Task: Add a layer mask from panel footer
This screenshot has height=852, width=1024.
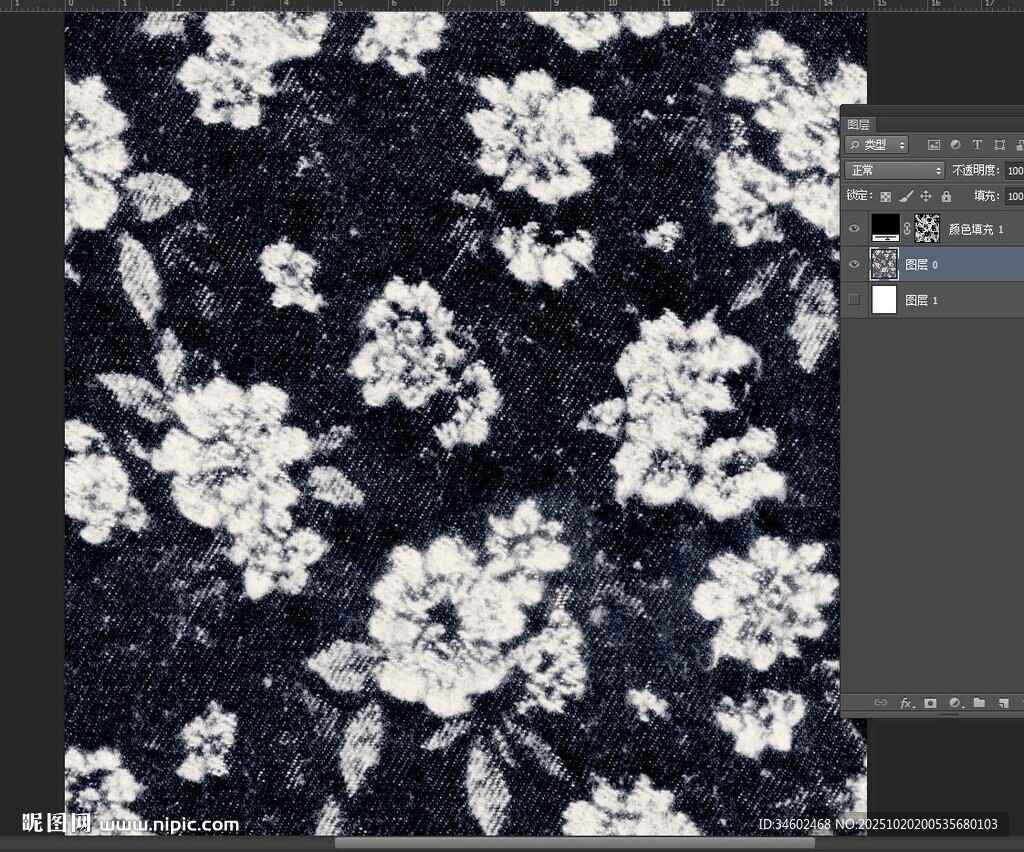Action: tap(930, 703)
